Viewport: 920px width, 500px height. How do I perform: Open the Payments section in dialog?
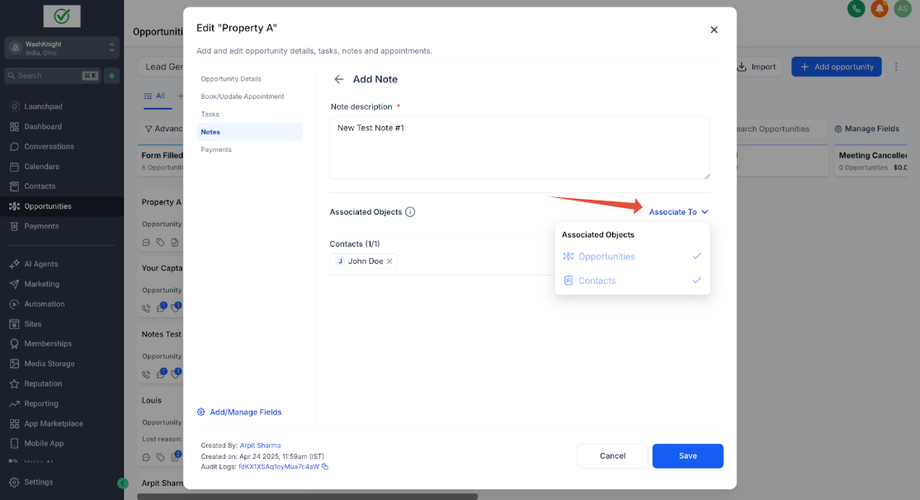click(216, 149)
